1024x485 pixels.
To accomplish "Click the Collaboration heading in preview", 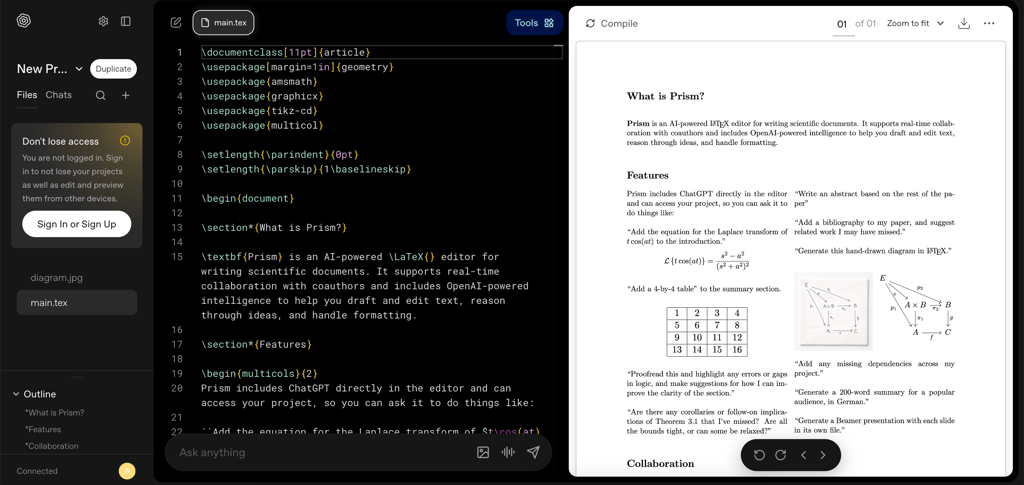I will (660, 463).
